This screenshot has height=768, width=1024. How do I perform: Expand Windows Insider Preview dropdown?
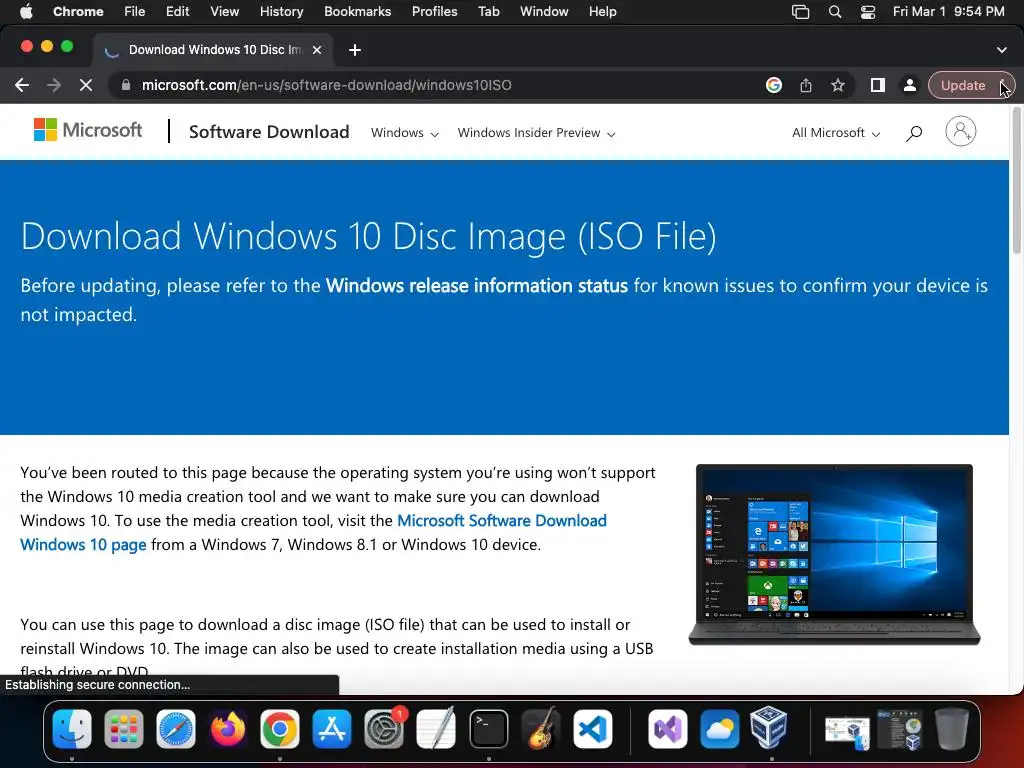point(536,133)
